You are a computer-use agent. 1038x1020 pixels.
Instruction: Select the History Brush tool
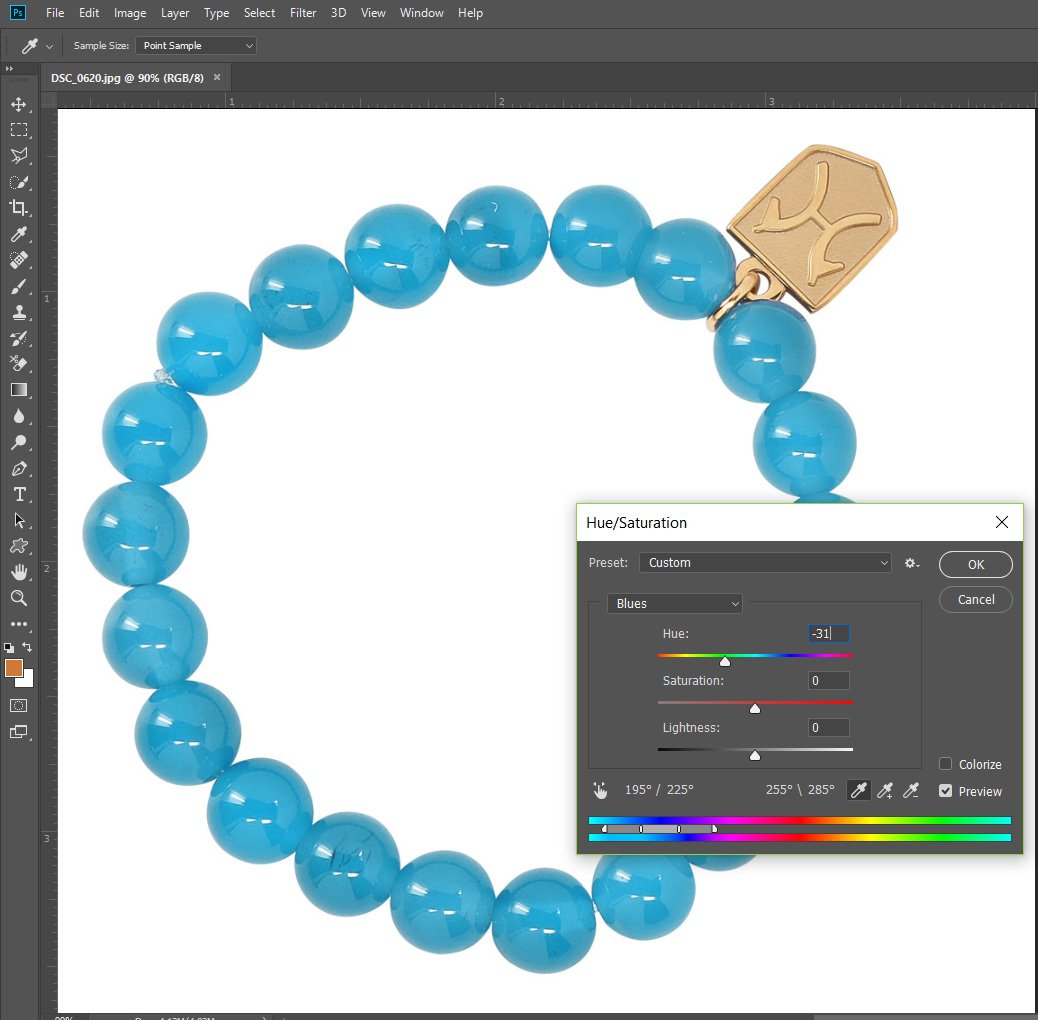point(19,338)
